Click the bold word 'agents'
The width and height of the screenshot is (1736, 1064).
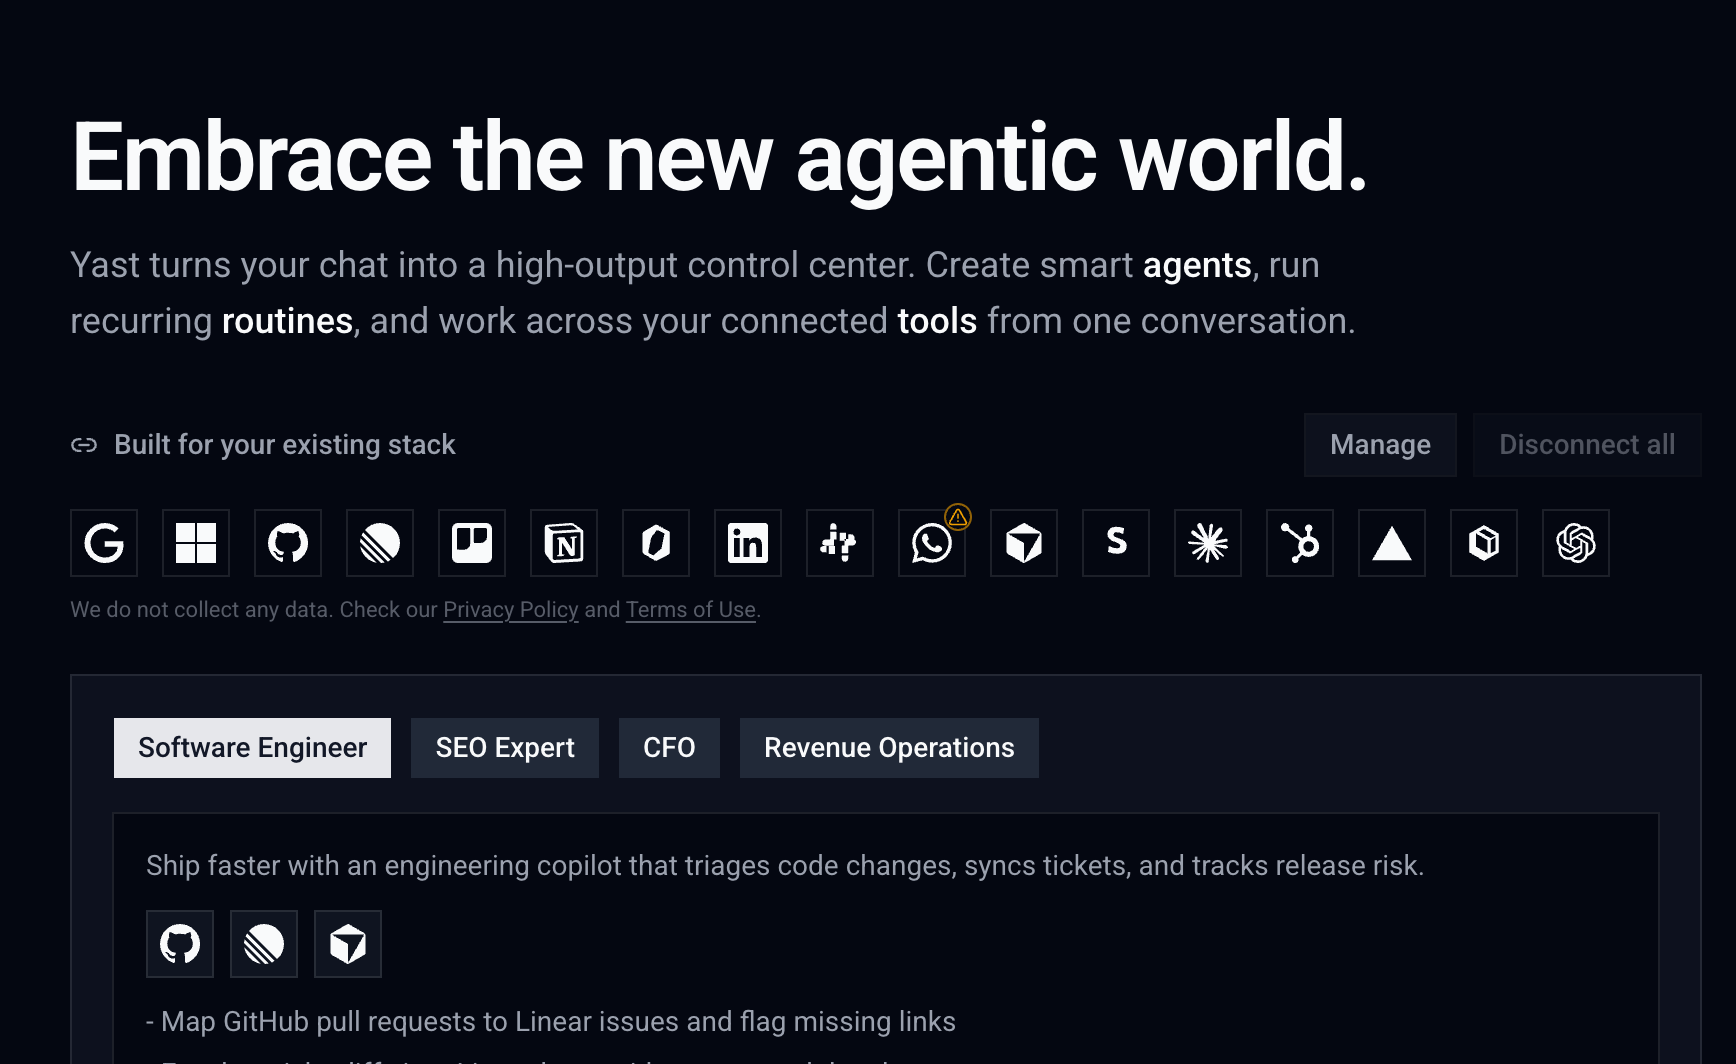tap(1197, 266)
